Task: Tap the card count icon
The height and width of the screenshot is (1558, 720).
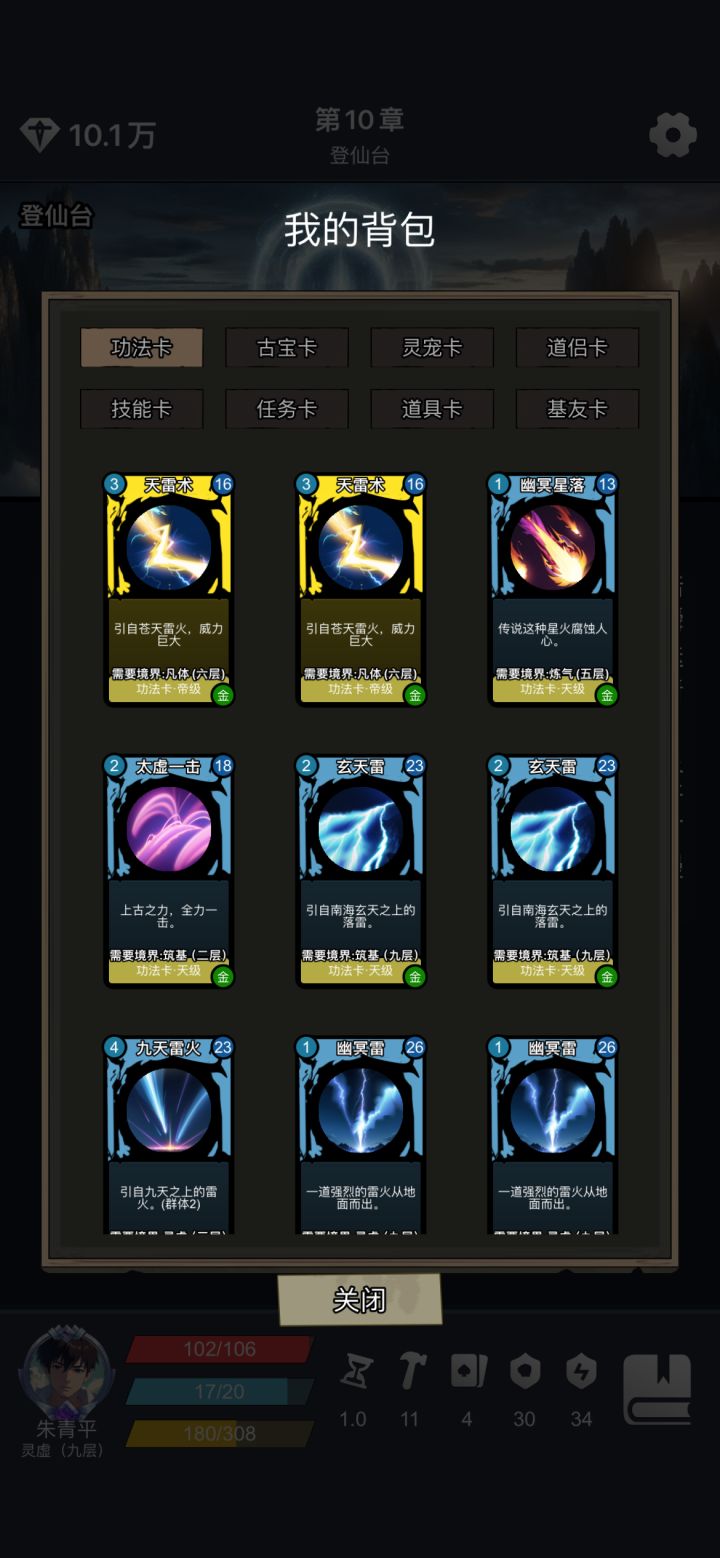Action: 467,1372
